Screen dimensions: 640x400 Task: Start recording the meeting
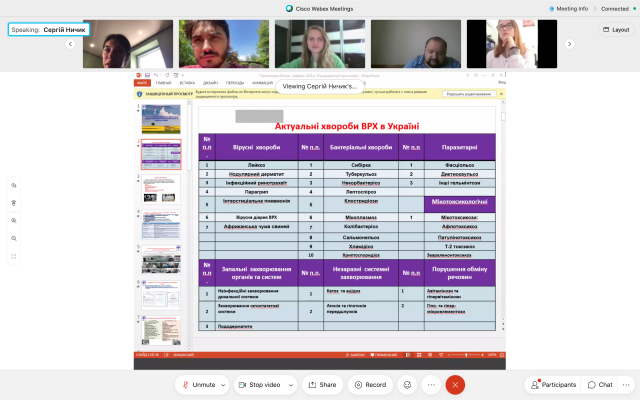370,385
